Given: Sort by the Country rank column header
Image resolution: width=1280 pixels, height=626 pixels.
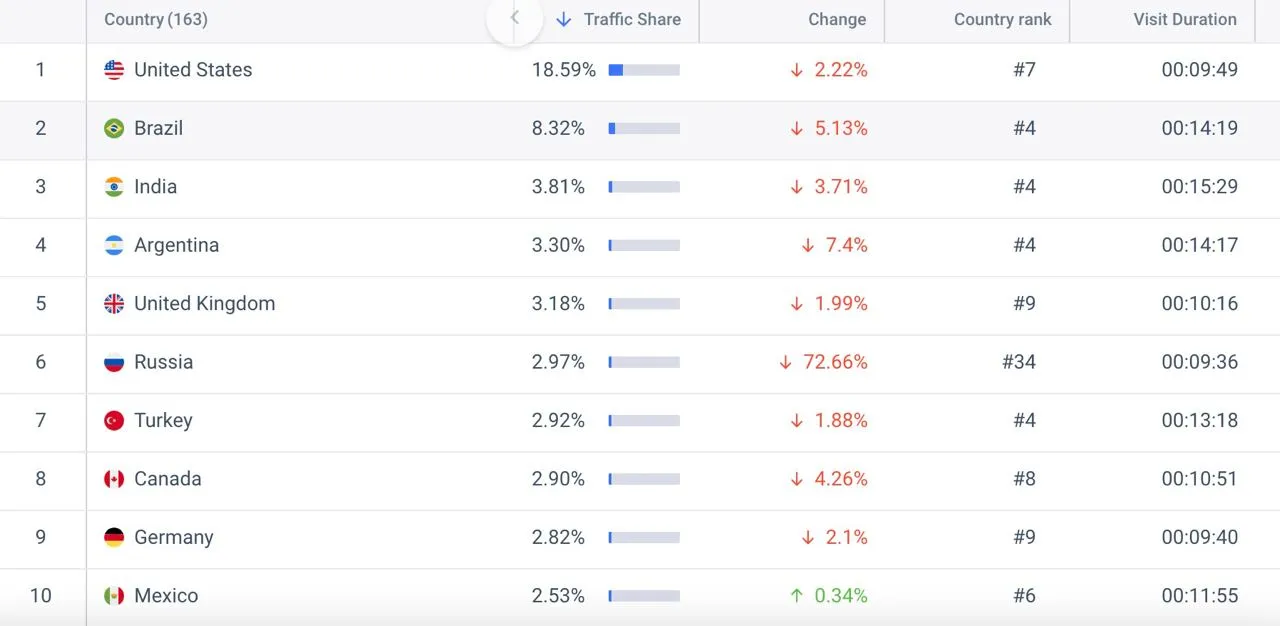Looking at the screenshot, I should pyautogui.click(x=1003, y=19).
